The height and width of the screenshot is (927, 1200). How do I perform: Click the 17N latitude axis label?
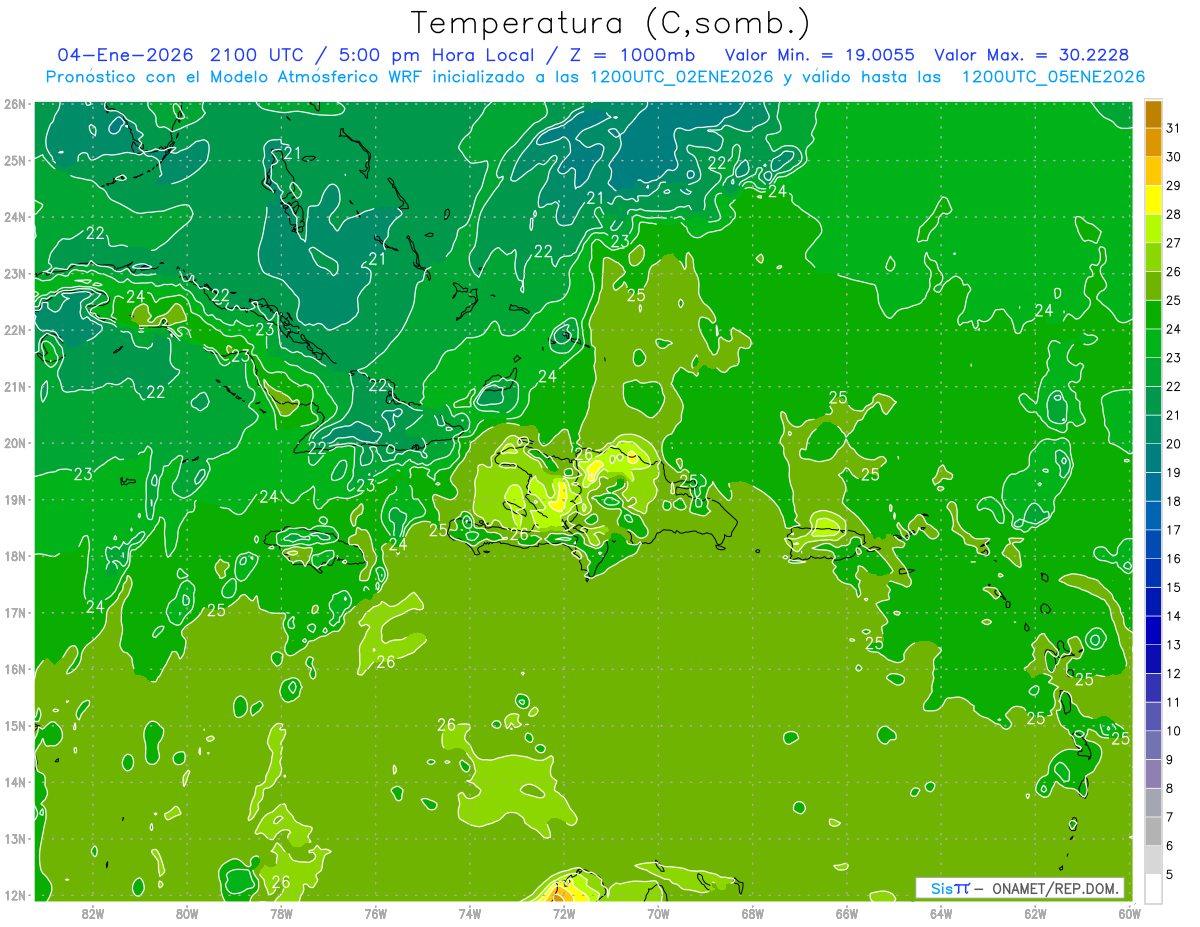point(15,612)
